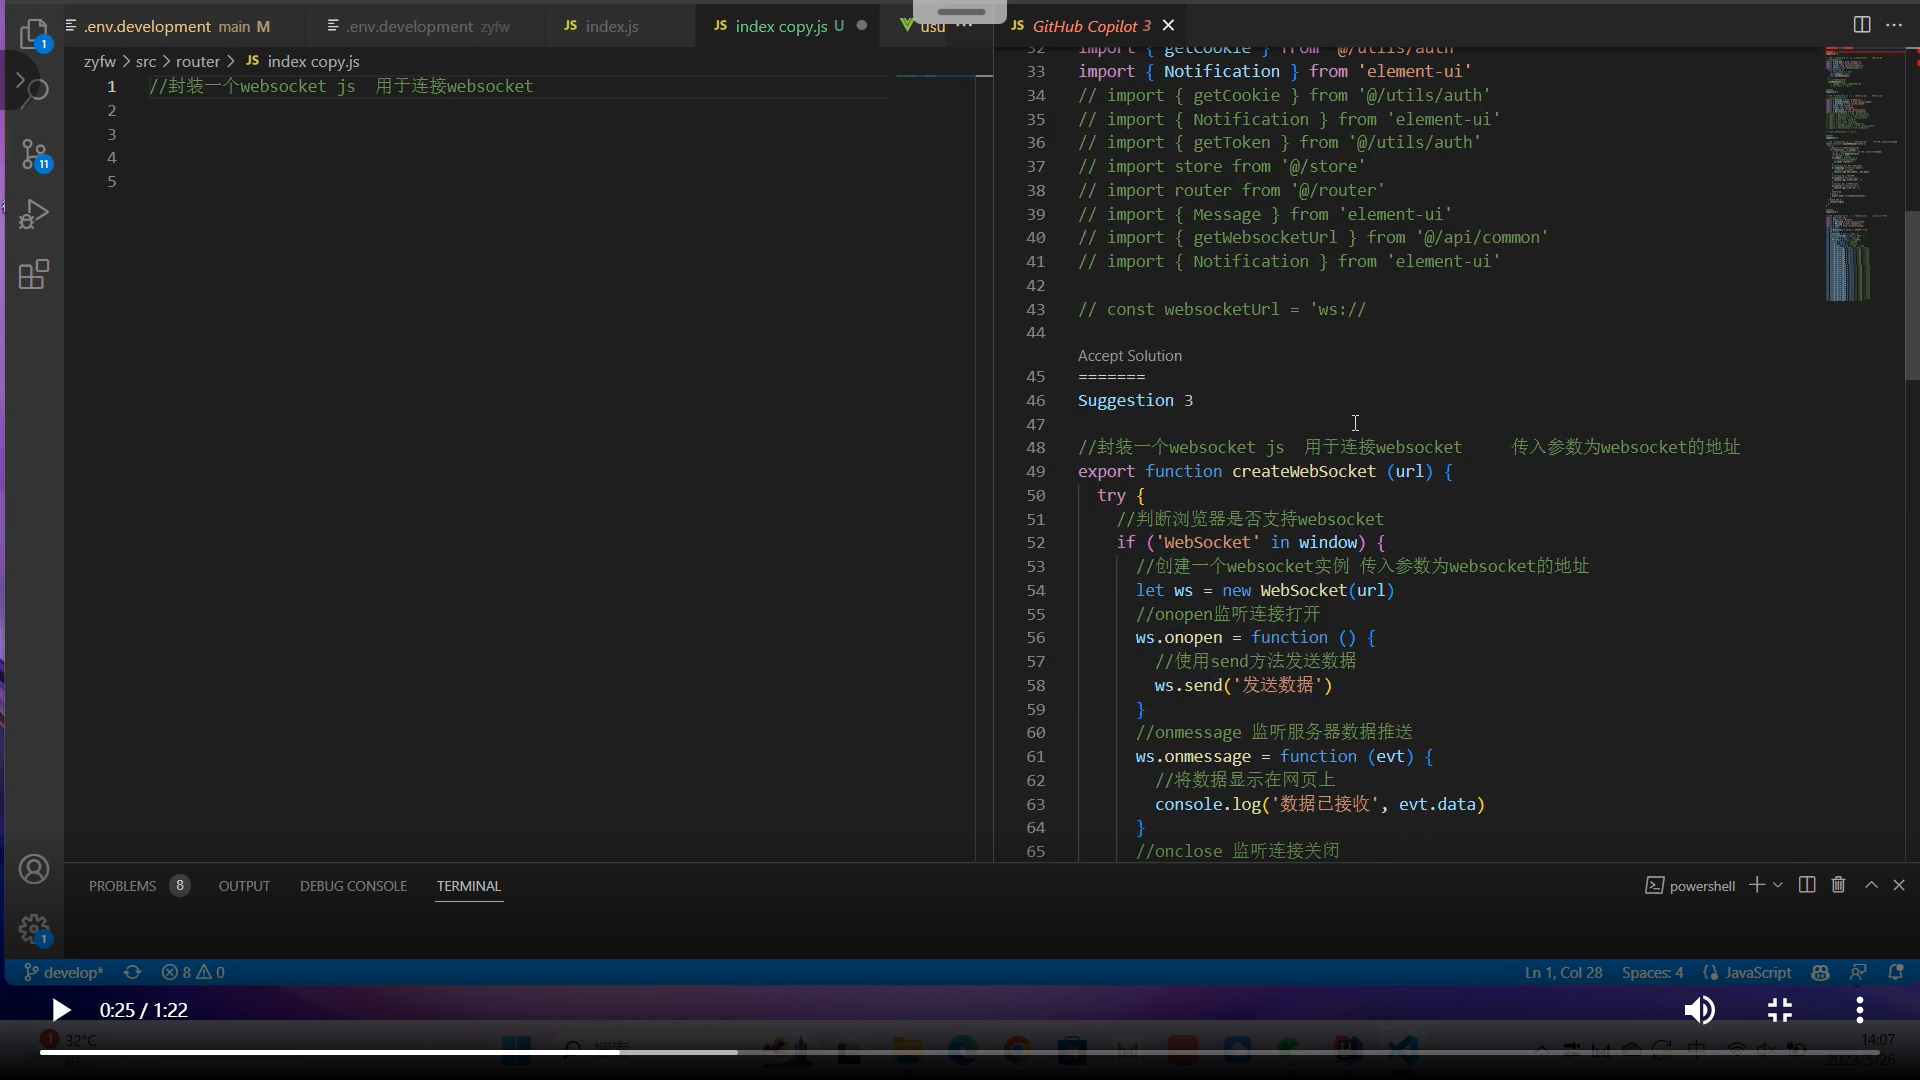Viewport: 1920px width, 1080px height.
Task: Open Source Control view icon
Action: click(33, 153)
